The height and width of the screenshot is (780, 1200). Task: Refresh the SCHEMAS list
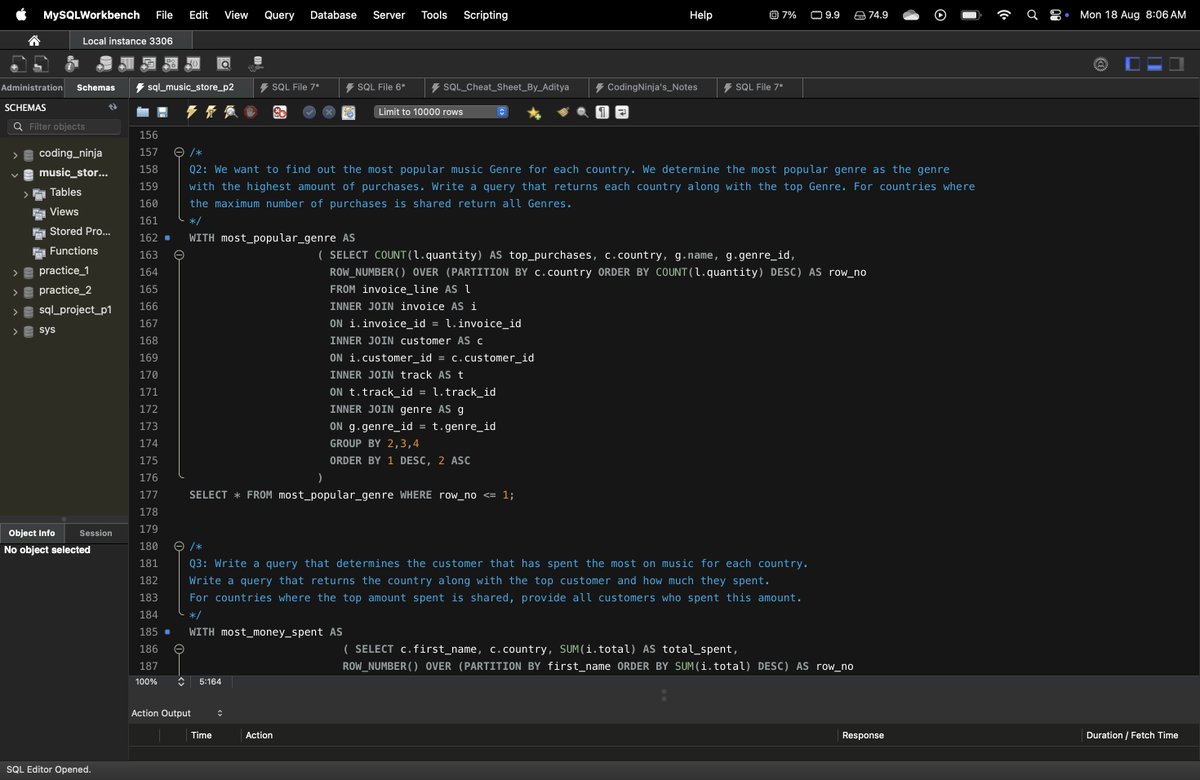click(x=113, y=107)
